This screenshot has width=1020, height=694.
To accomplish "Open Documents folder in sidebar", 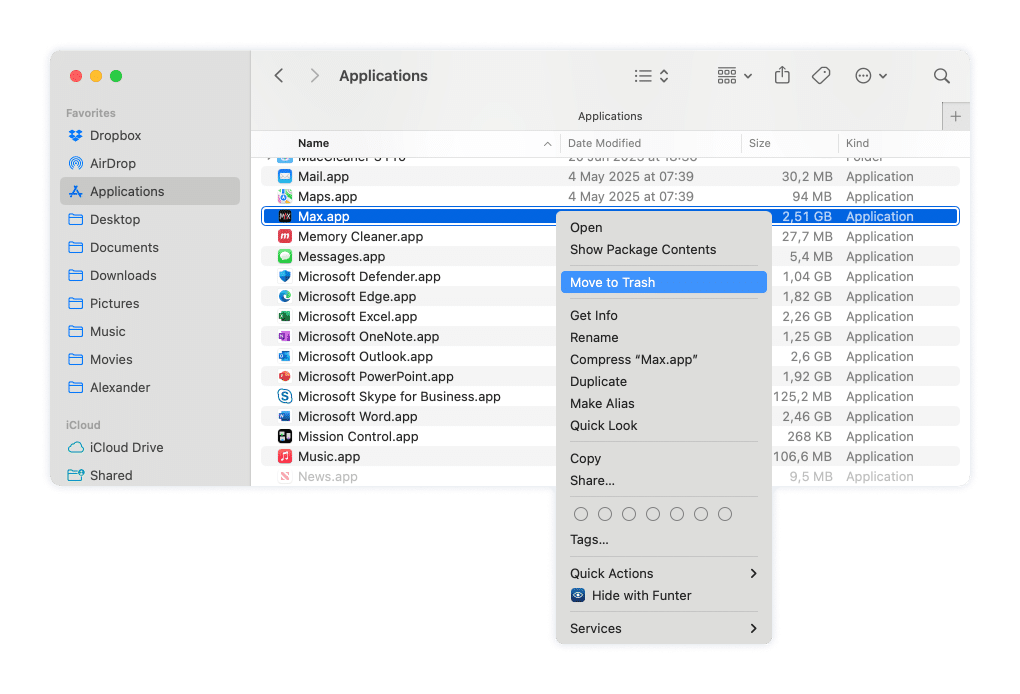I will click(x=150, y=247).
